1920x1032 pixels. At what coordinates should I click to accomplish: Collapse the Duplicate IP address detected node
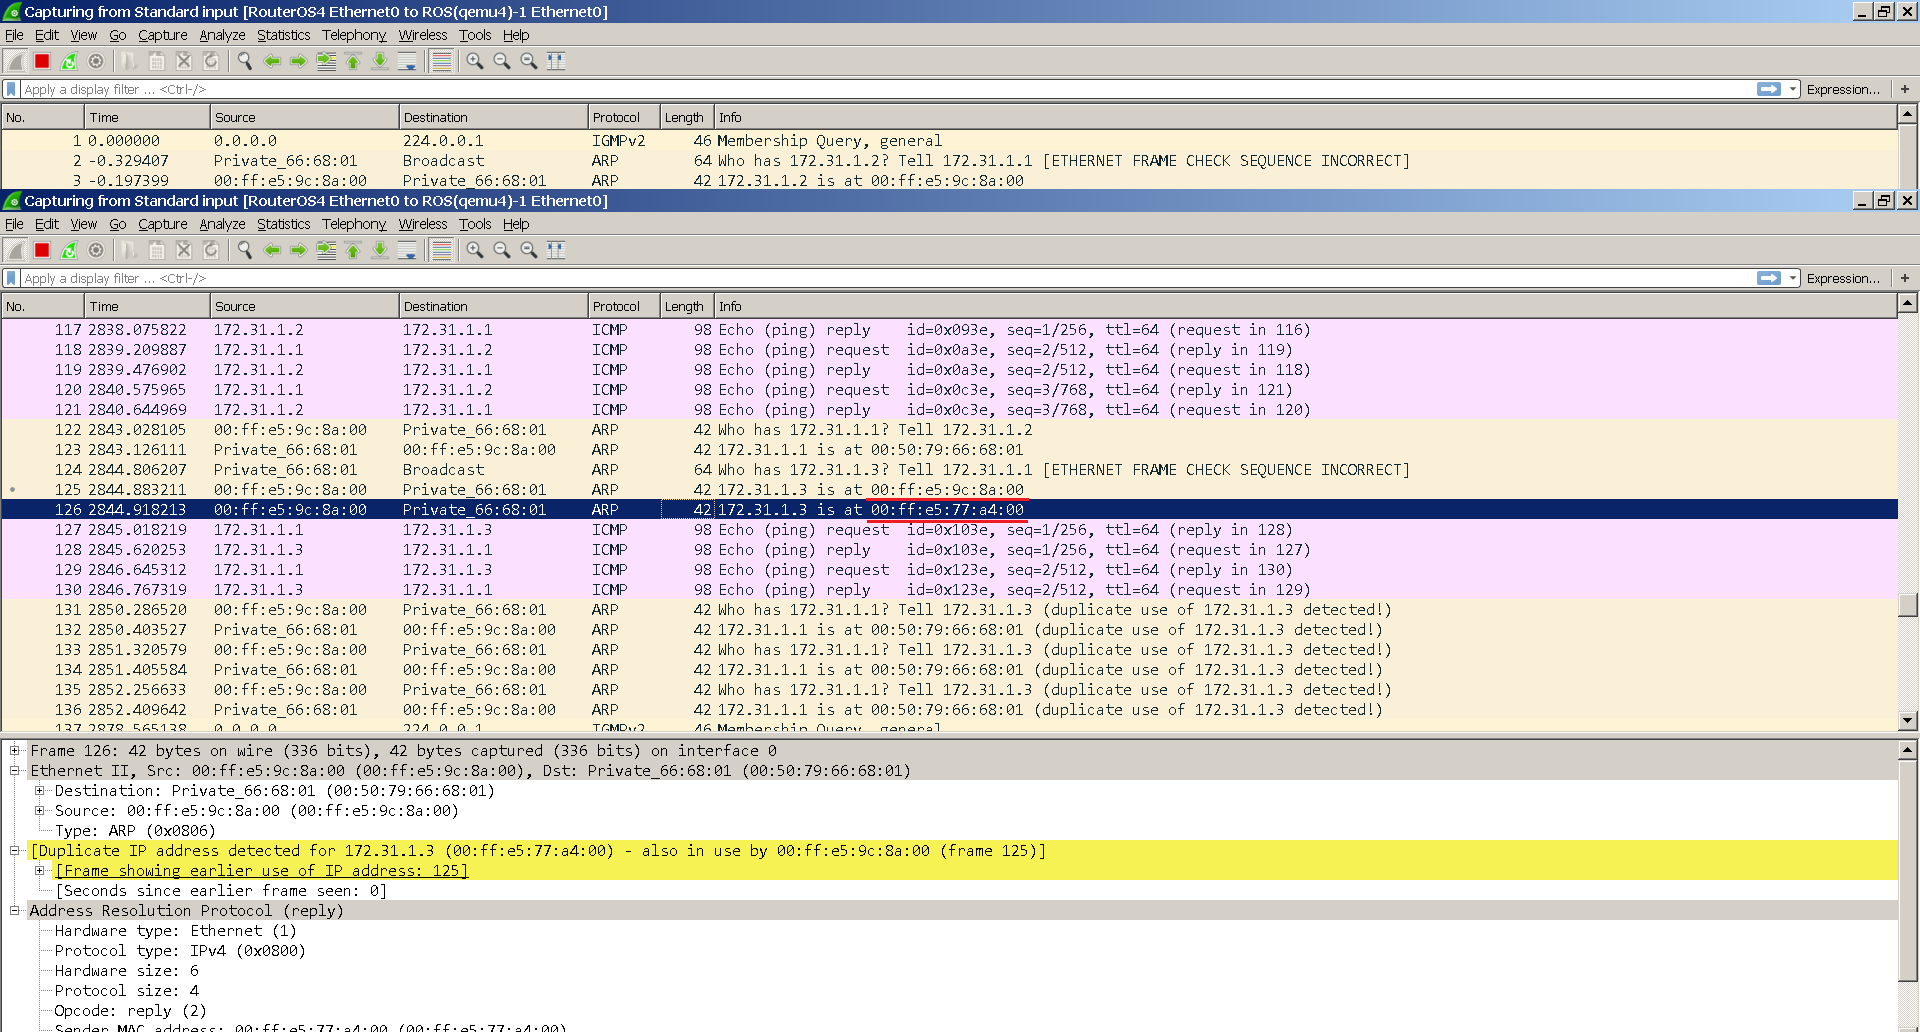15,850
